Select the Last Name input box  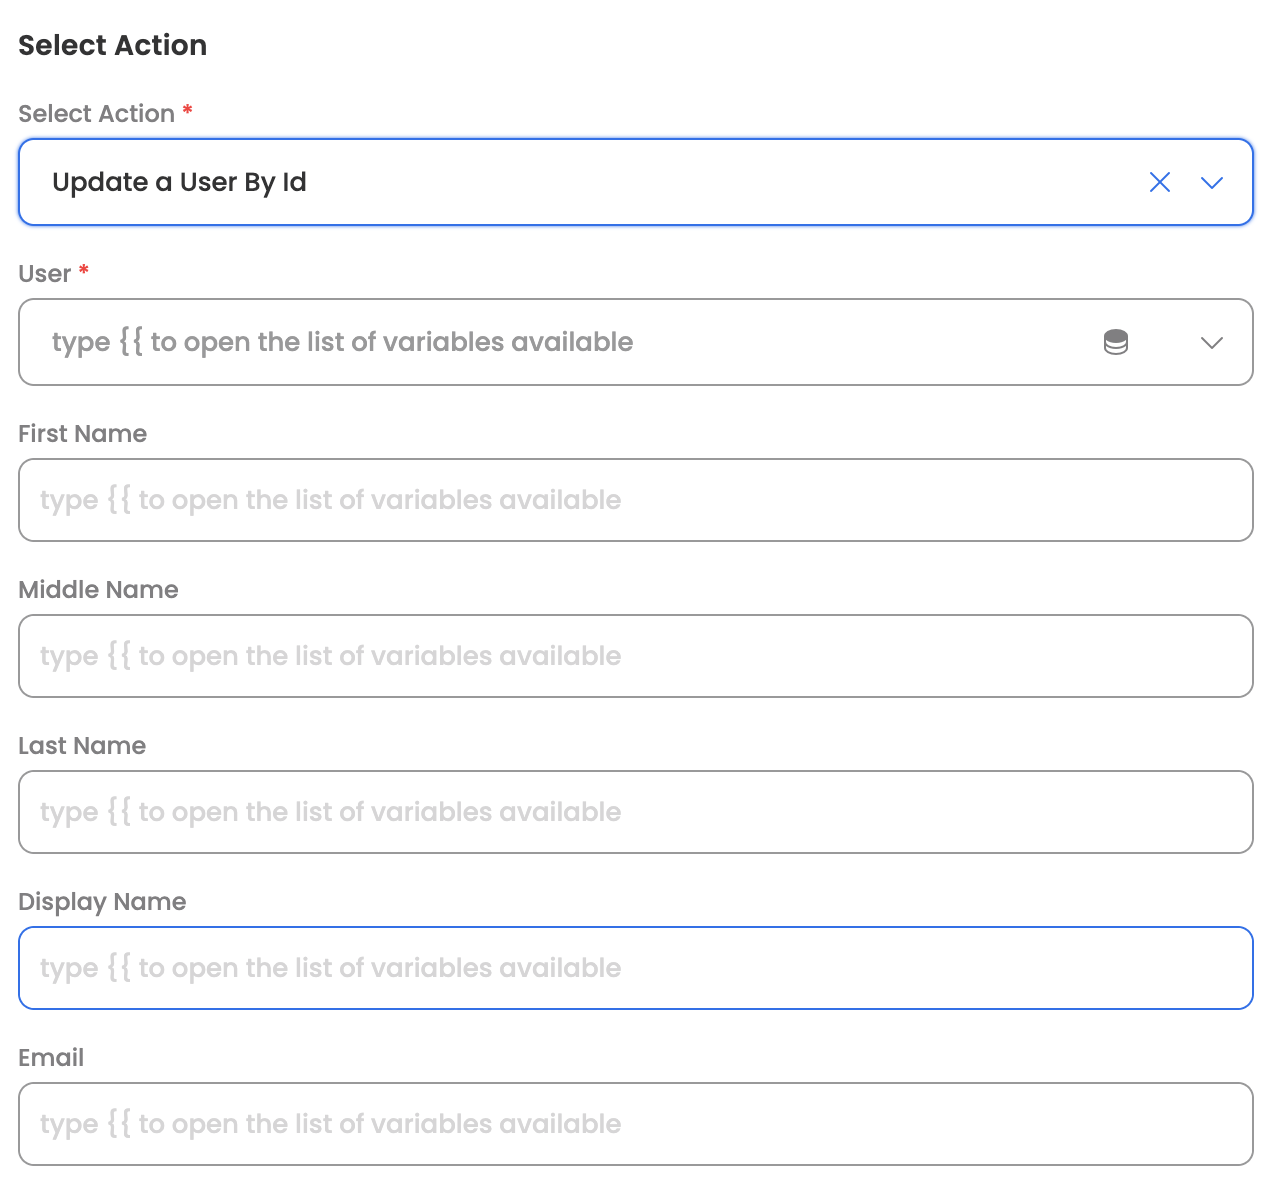coord(636,812)
